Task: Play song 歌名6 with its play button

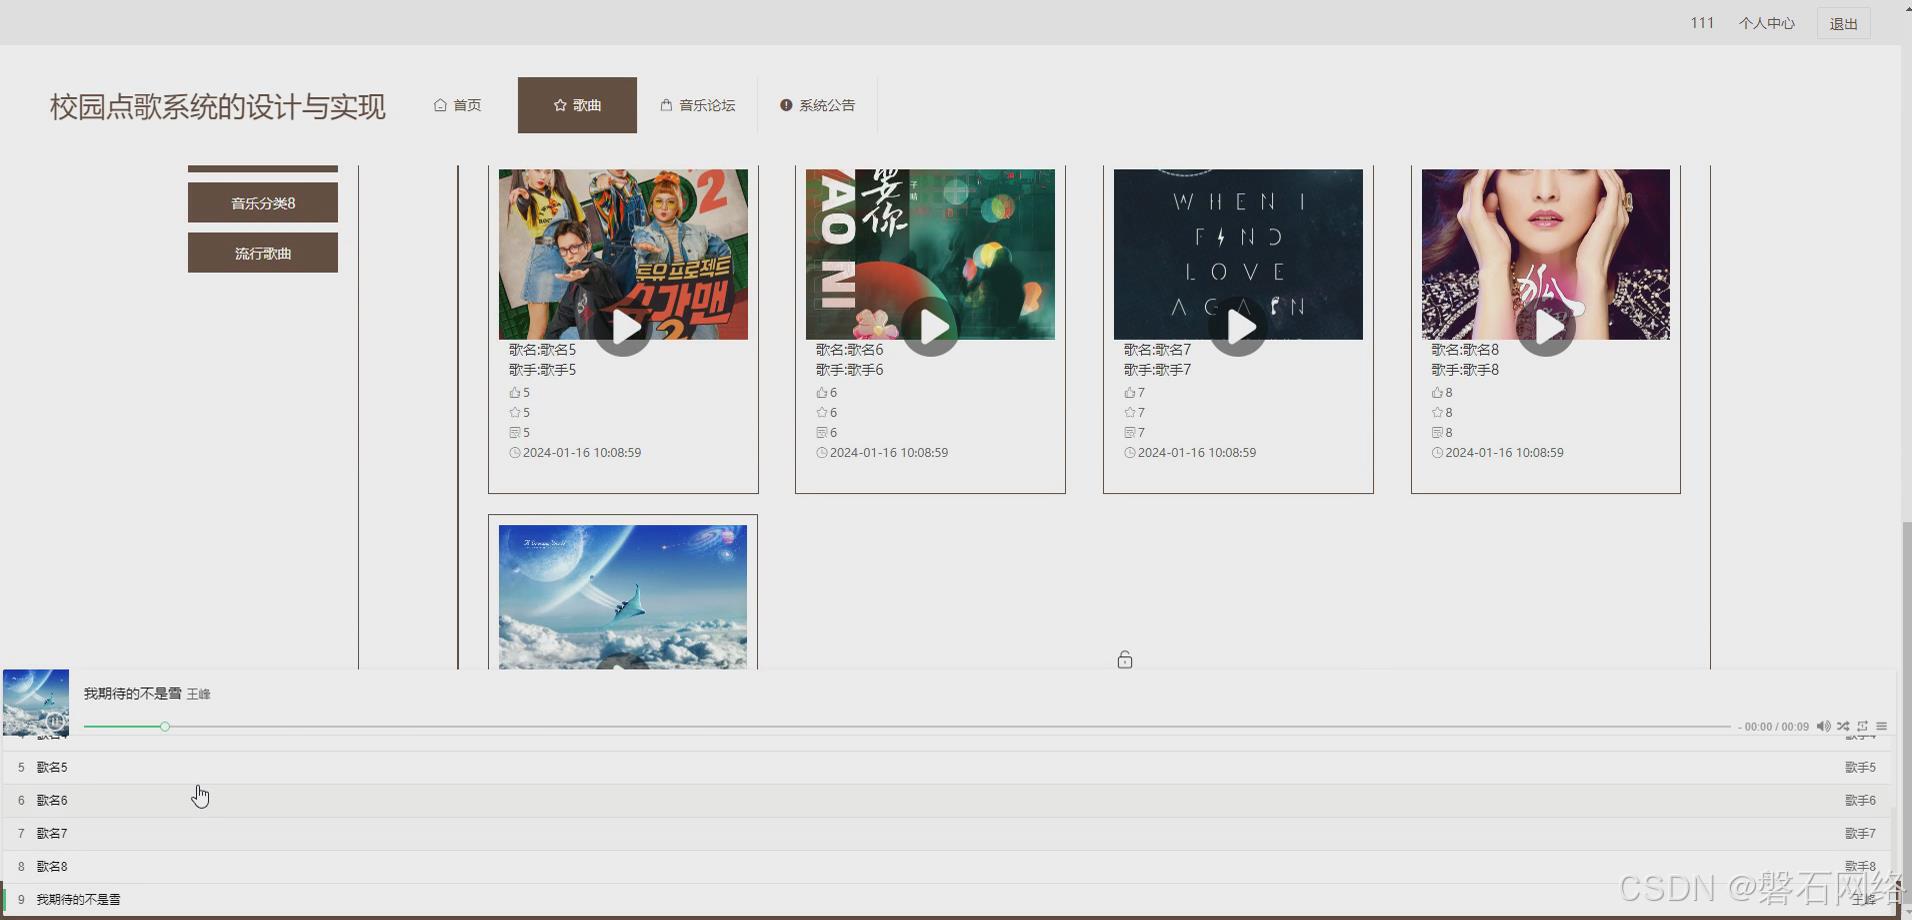Action: [x=931, y=327]
